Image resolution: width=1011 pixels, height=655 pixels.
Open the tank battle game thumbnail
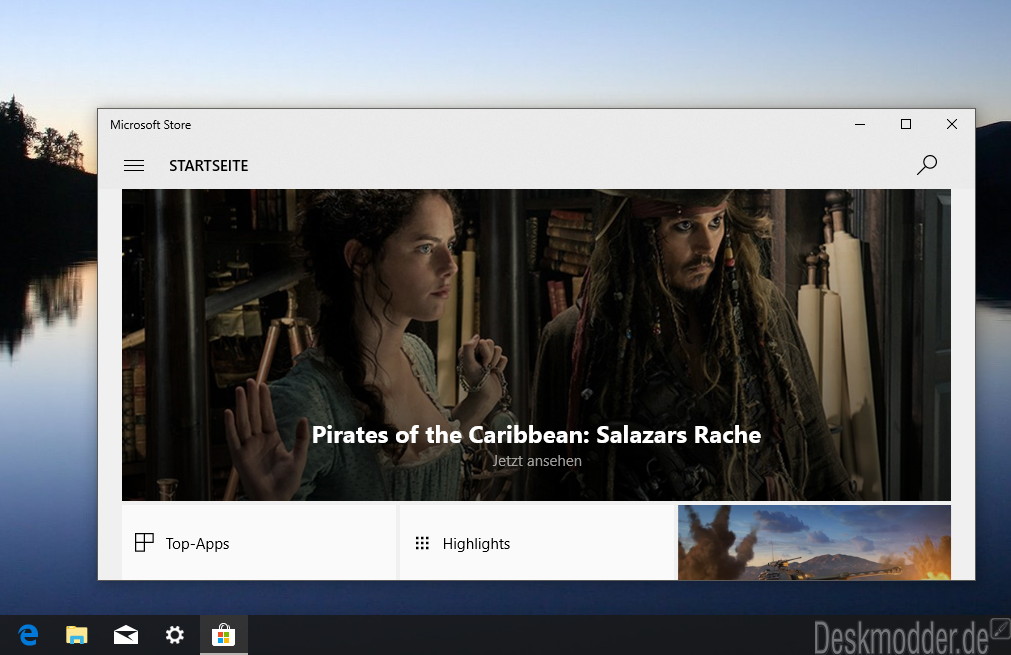814,542
